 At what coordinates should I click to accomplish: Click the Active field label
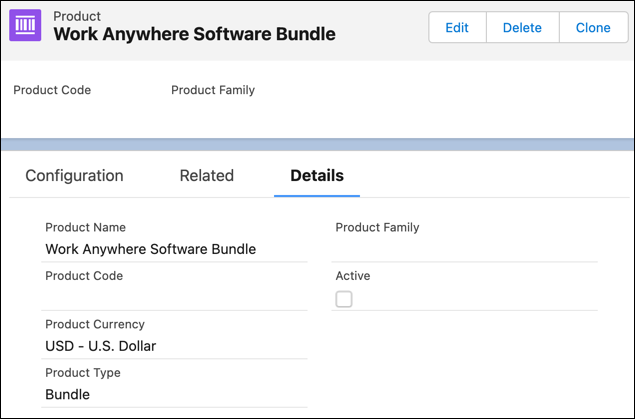(x=353, y=276)
